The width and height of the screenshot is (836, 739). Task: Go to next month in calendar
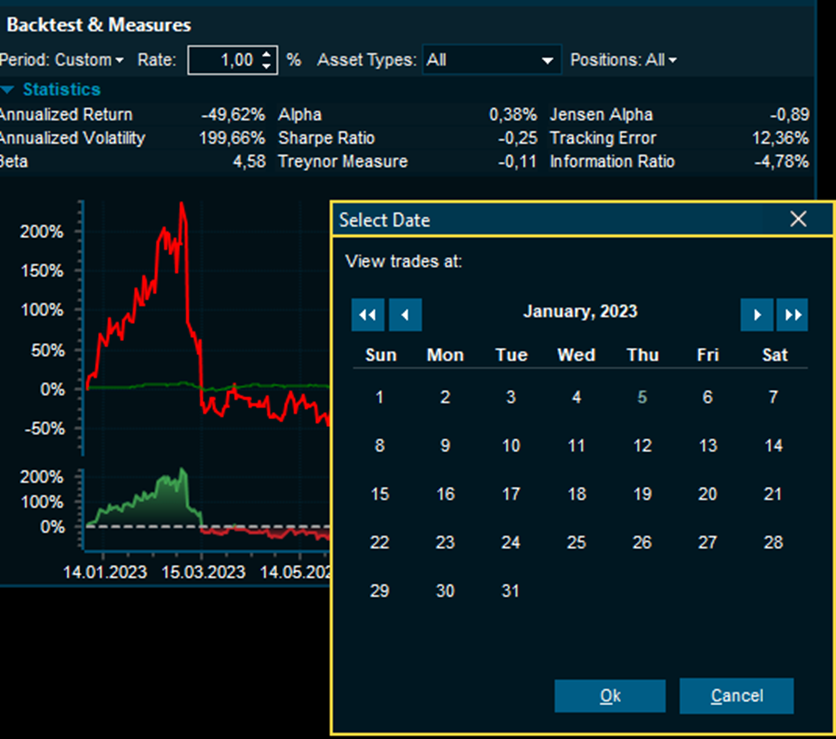757,315
